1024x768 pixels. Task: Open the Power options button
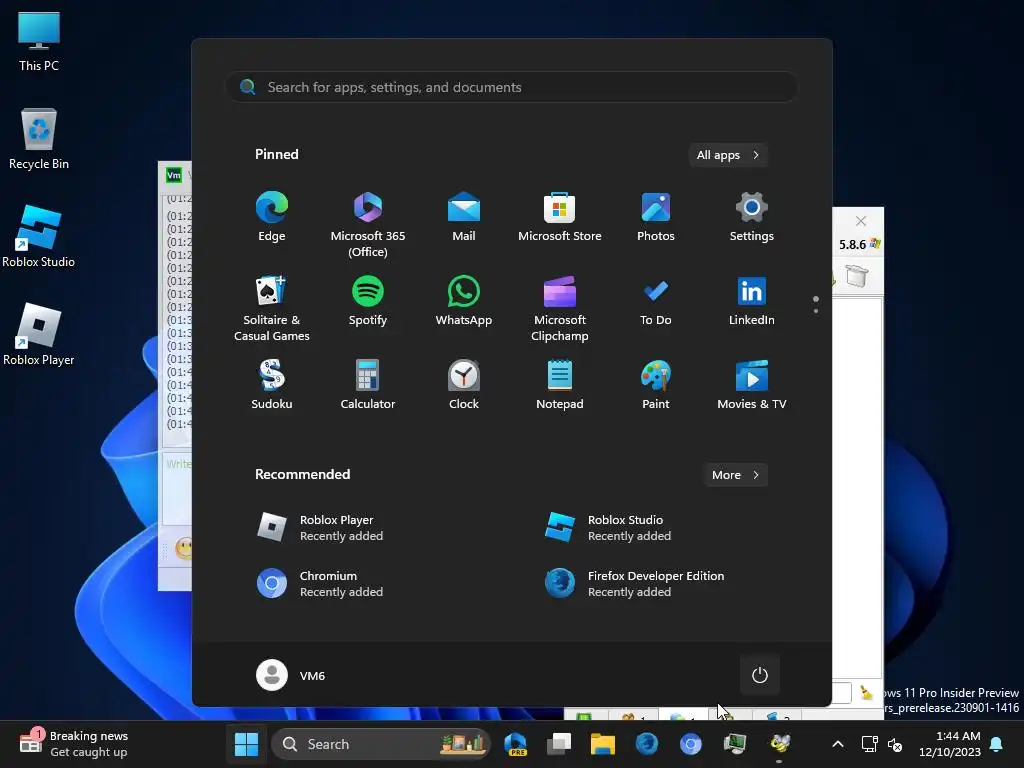(x=760, y=675)
